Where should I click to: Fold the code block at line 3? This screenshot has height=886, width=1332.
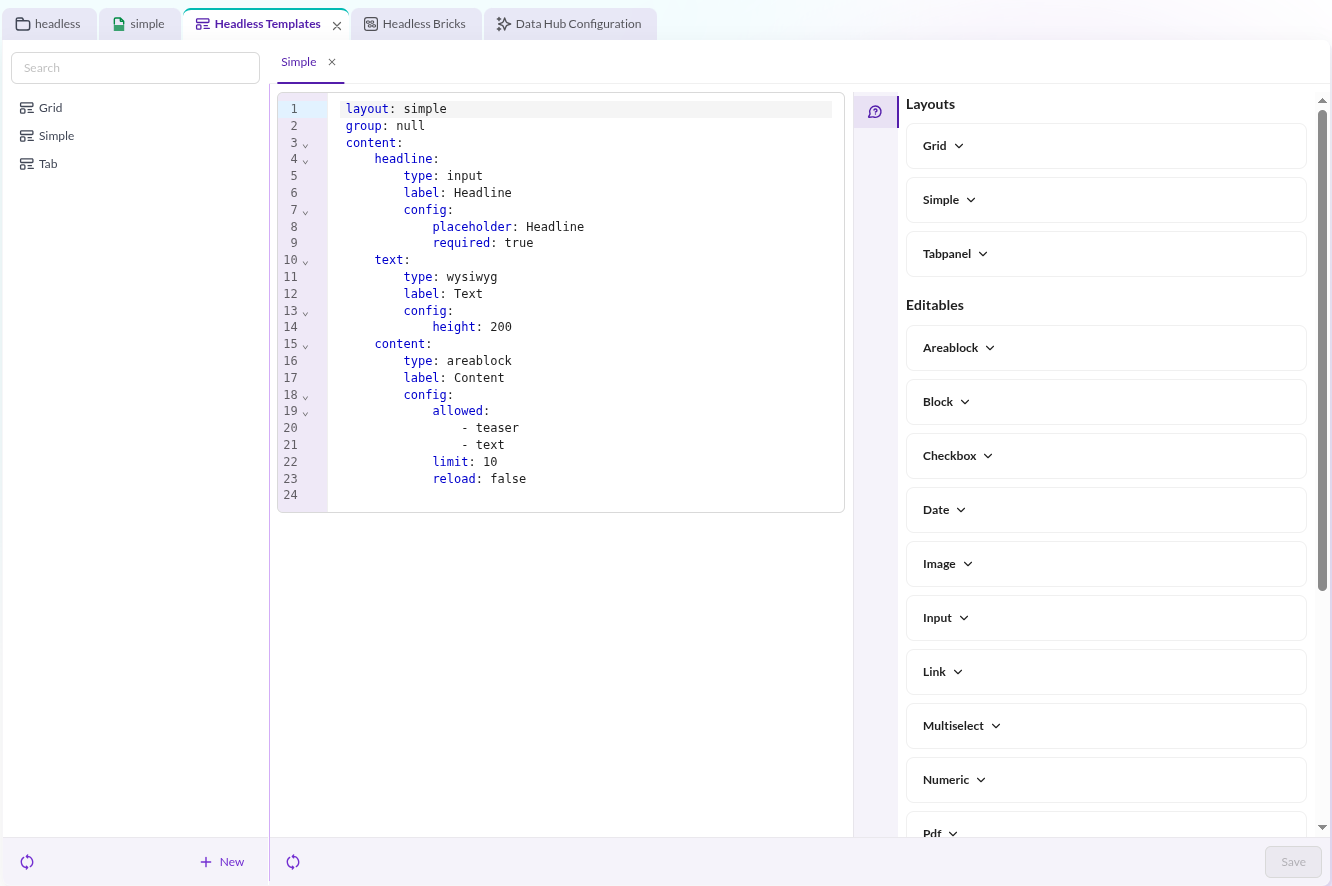click(x=306, y=144)
